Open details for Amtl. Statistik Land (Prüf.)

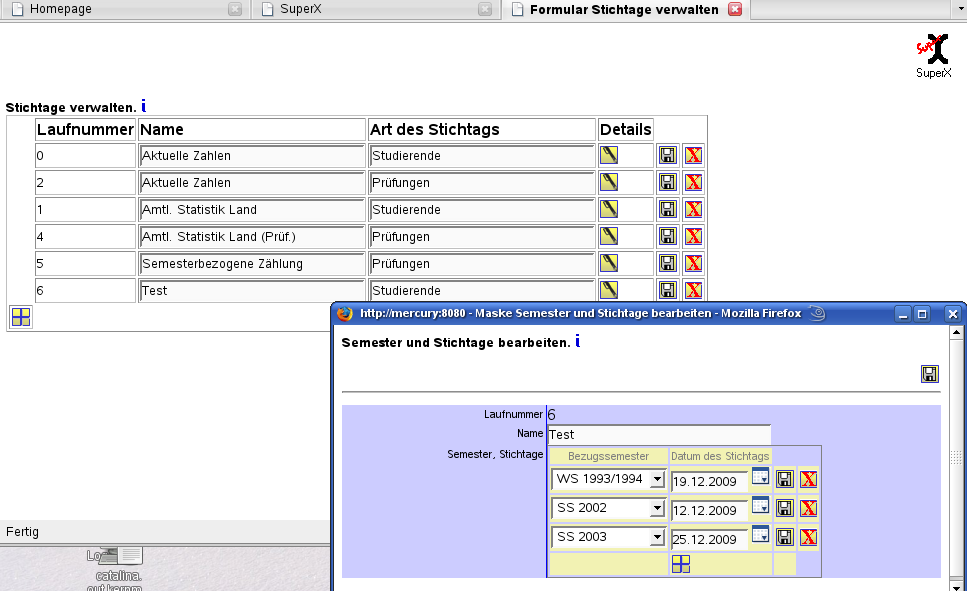point(609,236)
